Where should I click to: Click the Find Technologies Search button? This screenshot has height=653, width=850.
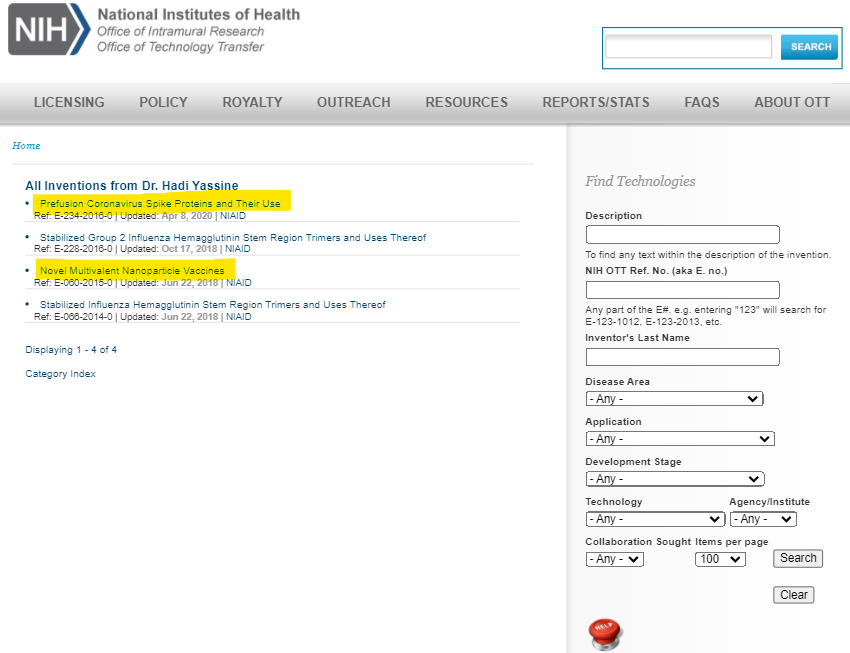pyautogui.click(x=798, y=558)
